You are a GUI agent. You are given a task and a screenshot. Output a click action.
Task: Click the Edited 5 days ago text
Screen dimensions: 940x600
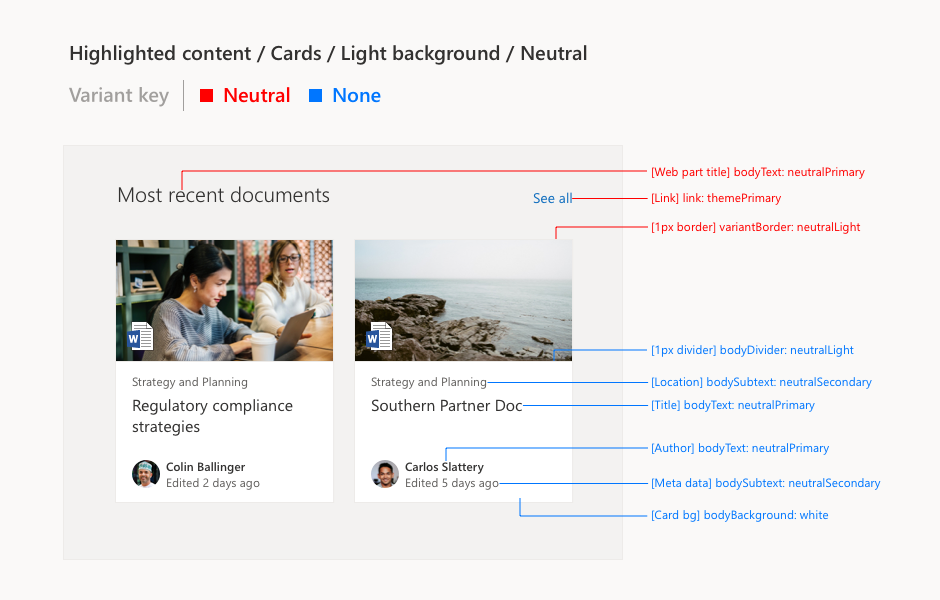pos(451,483)
